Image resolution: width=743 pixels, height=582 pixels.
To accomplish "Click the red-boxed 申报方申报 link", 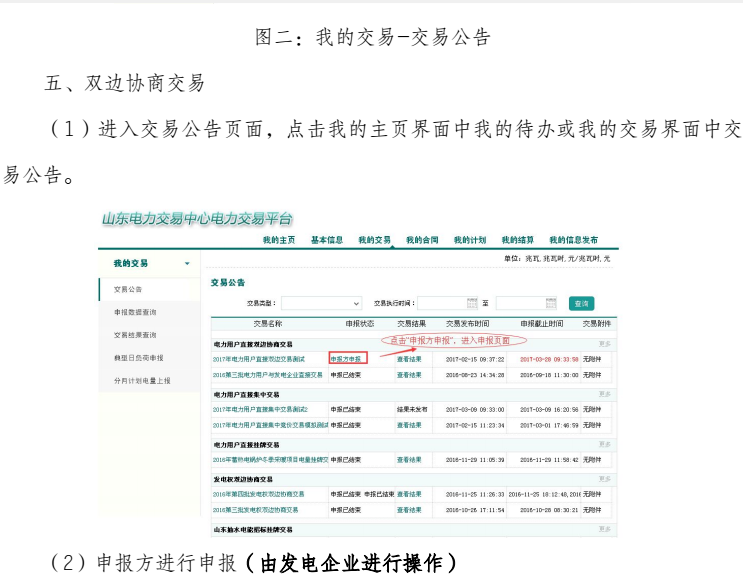I will [x=347, y=357].
